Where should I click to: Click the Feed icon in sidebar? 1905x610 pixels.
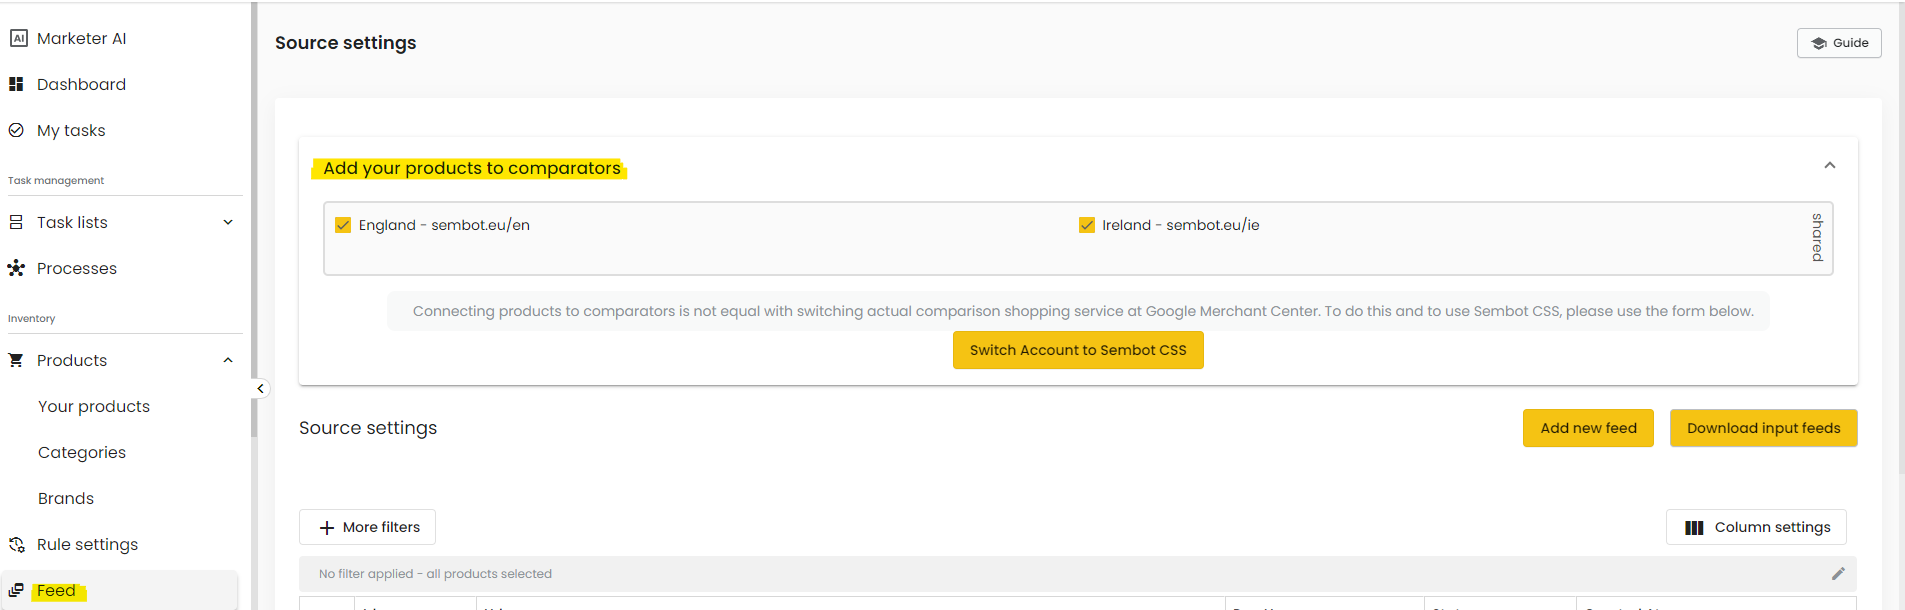tap(16, 590)
